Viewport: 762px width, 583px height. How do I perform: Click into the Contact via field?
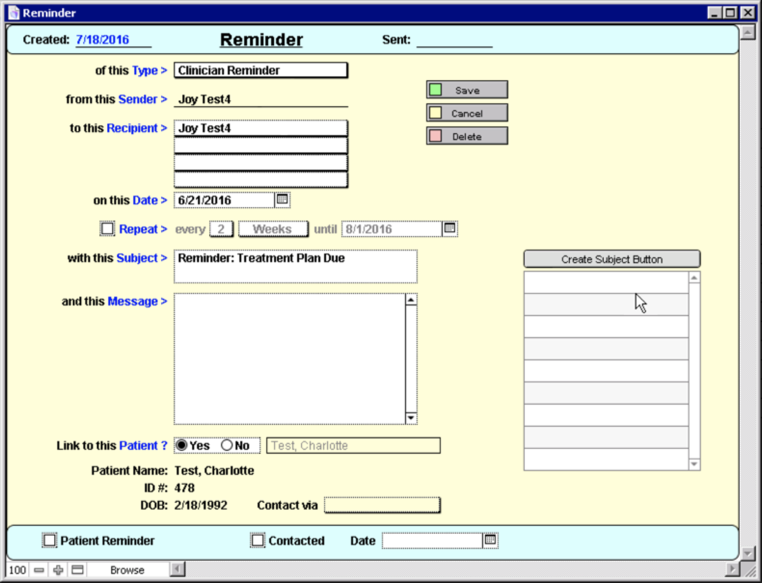(382, 505)
